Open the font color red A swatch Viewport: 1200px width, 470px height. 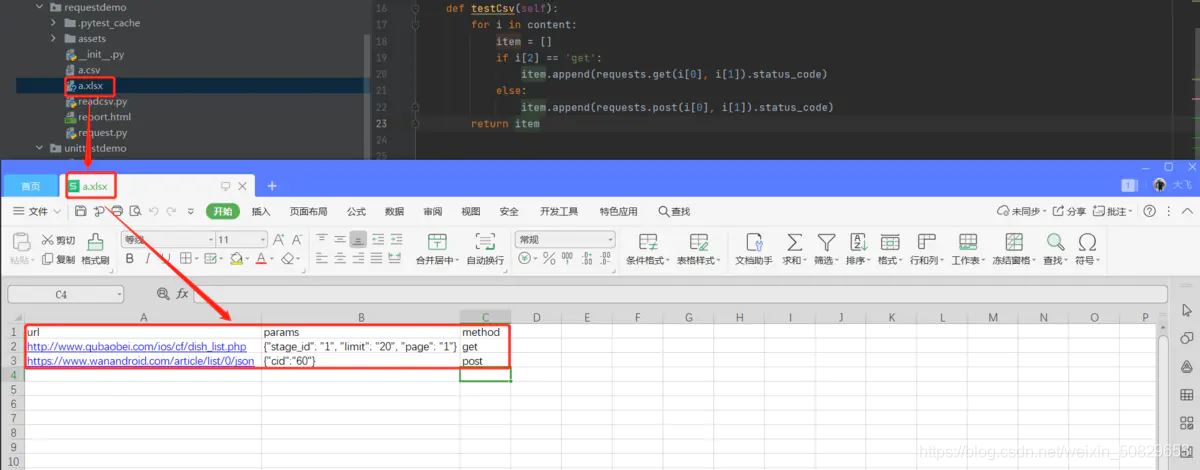click(261, 259)
